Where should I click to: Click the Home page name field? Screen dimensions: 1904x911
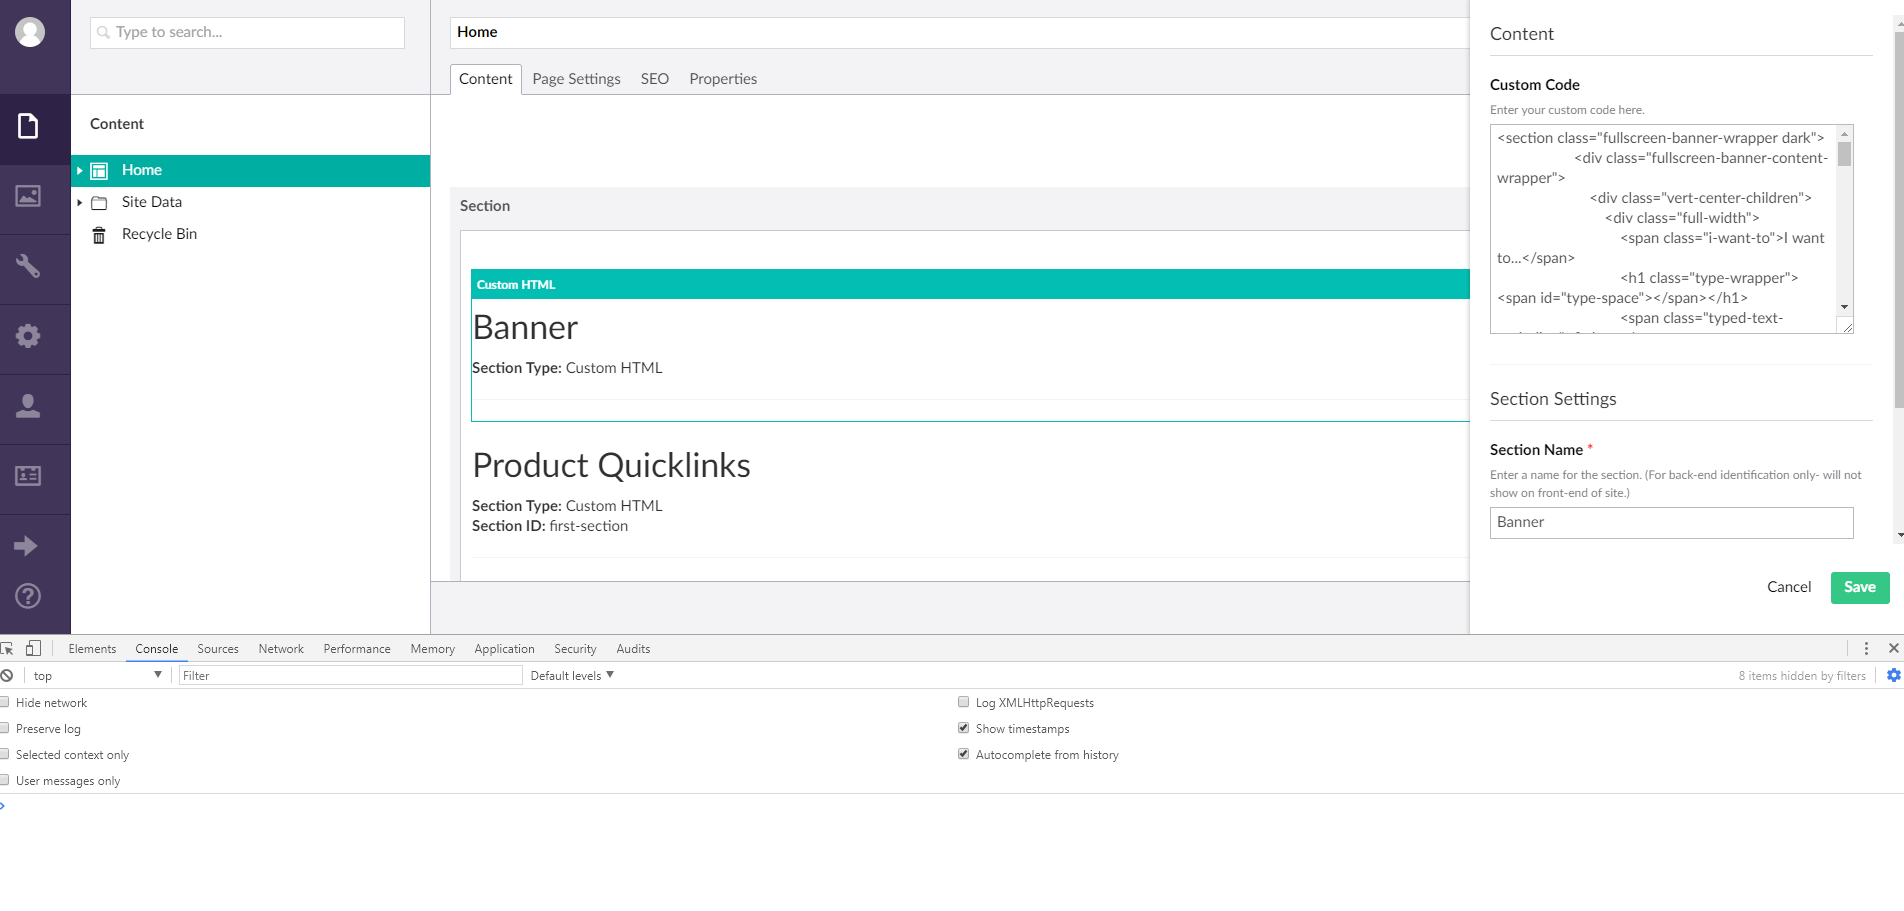[x=960, y=32]
